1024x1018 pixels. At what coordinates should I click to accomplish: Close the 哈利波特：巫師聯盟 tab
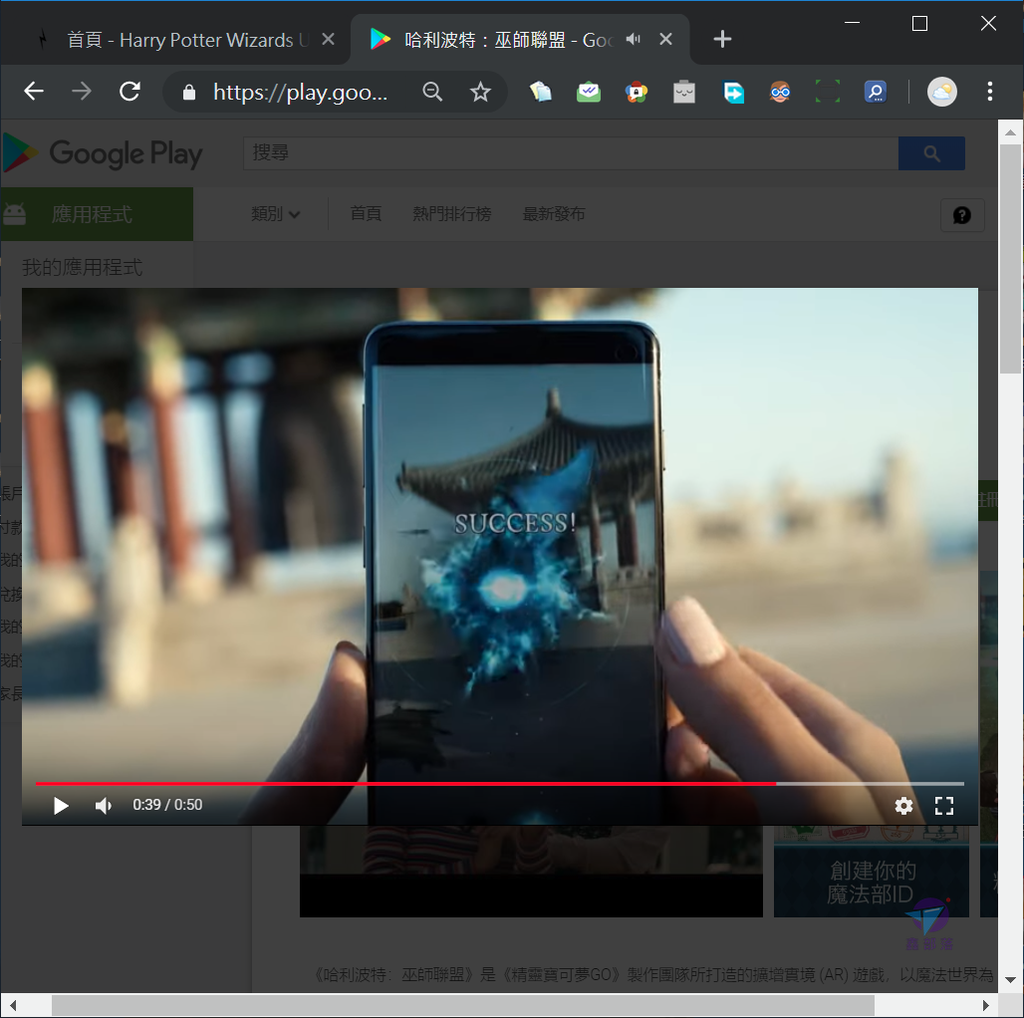[665, 39]
